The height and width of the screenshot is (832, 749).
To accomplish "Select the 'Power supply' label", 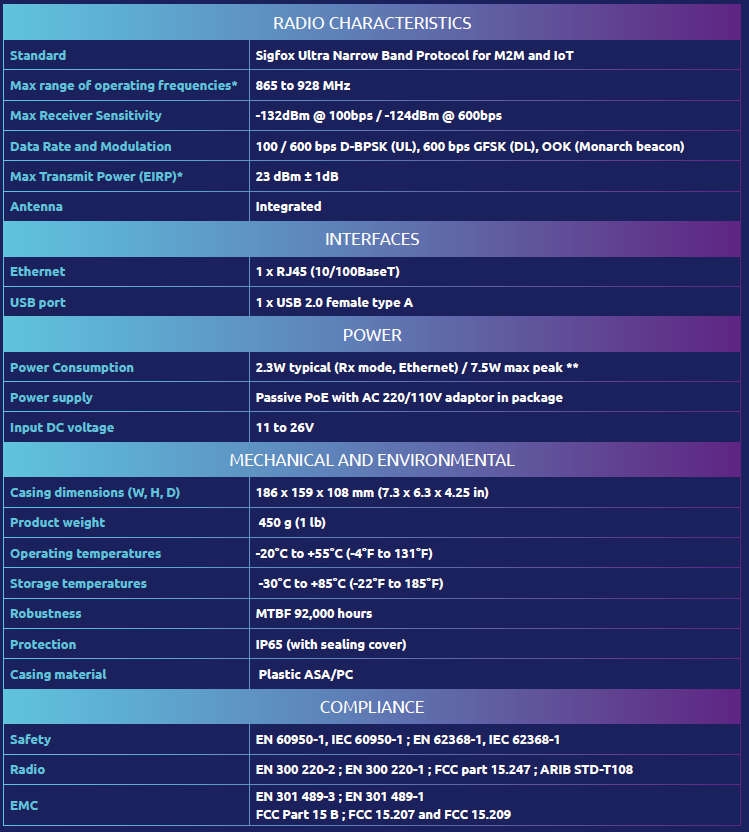I will tap(51, 398).
